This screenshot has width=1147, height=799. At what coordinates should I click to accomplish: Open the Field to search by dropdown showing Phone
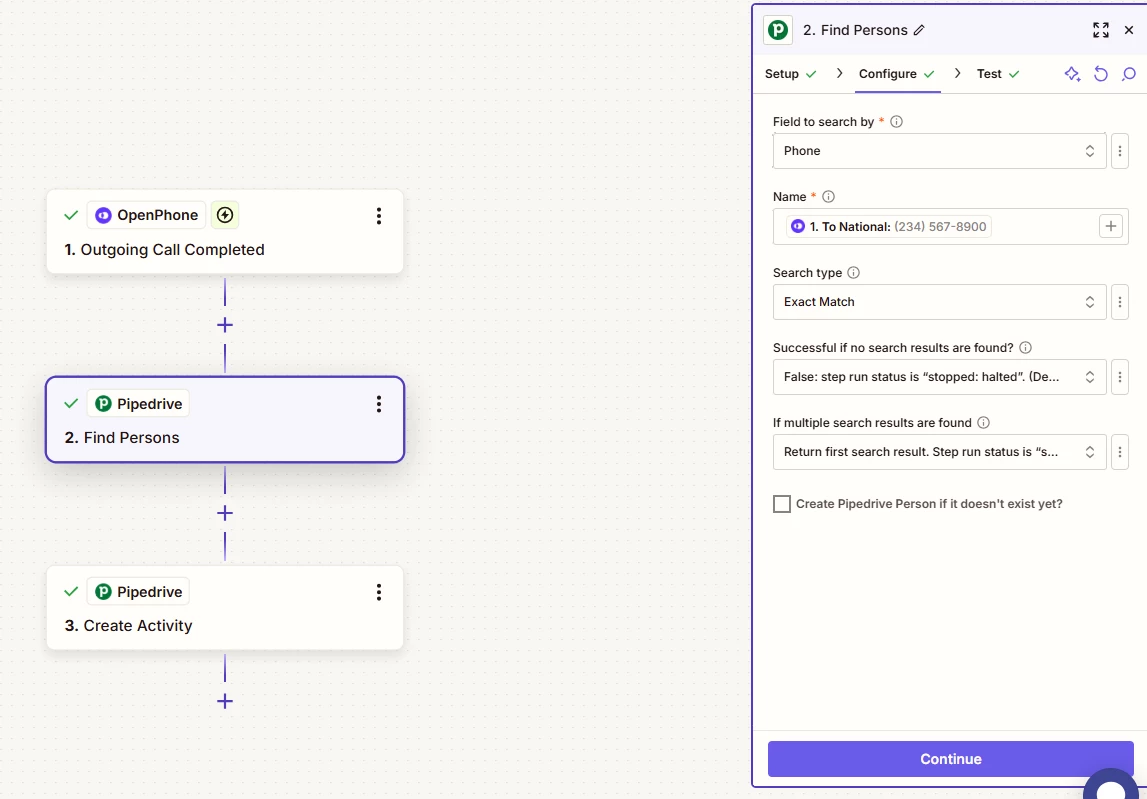(x=939, y=151)
